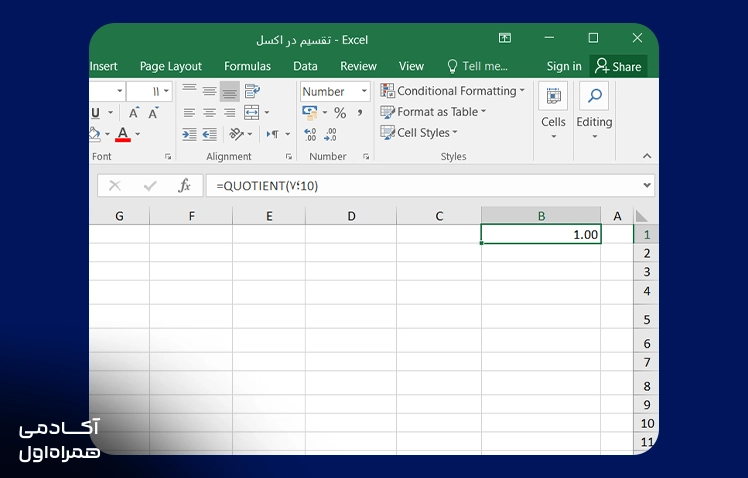Expand the formula bar
The image size is (748, 478).
[x=647, y=185]
